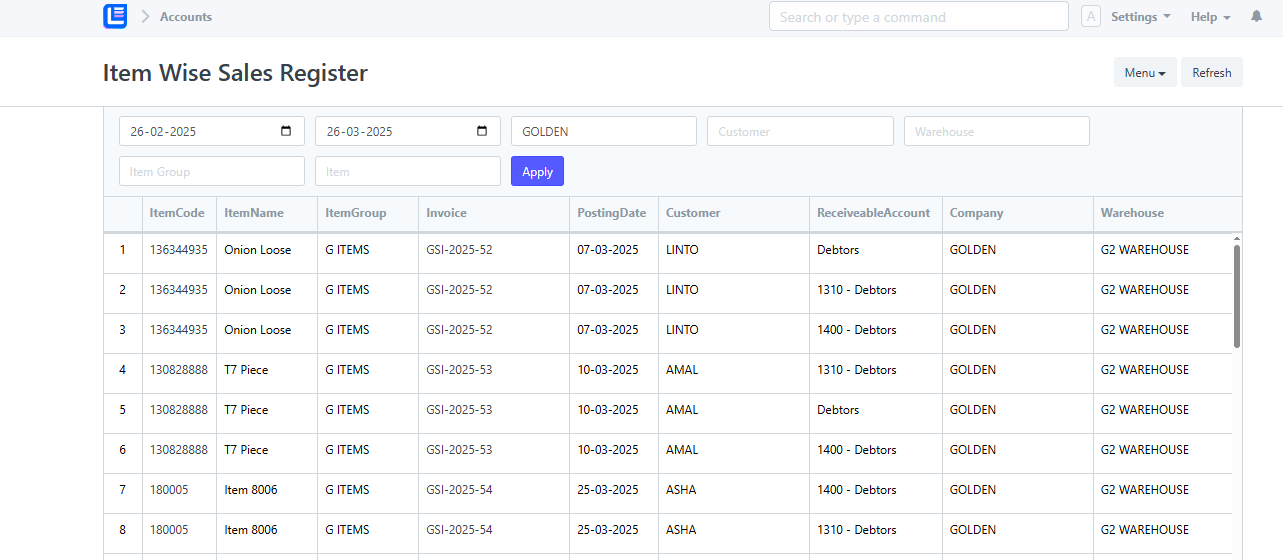
Task: Expand the Settings dropdown
Action: pos(1141,17)
